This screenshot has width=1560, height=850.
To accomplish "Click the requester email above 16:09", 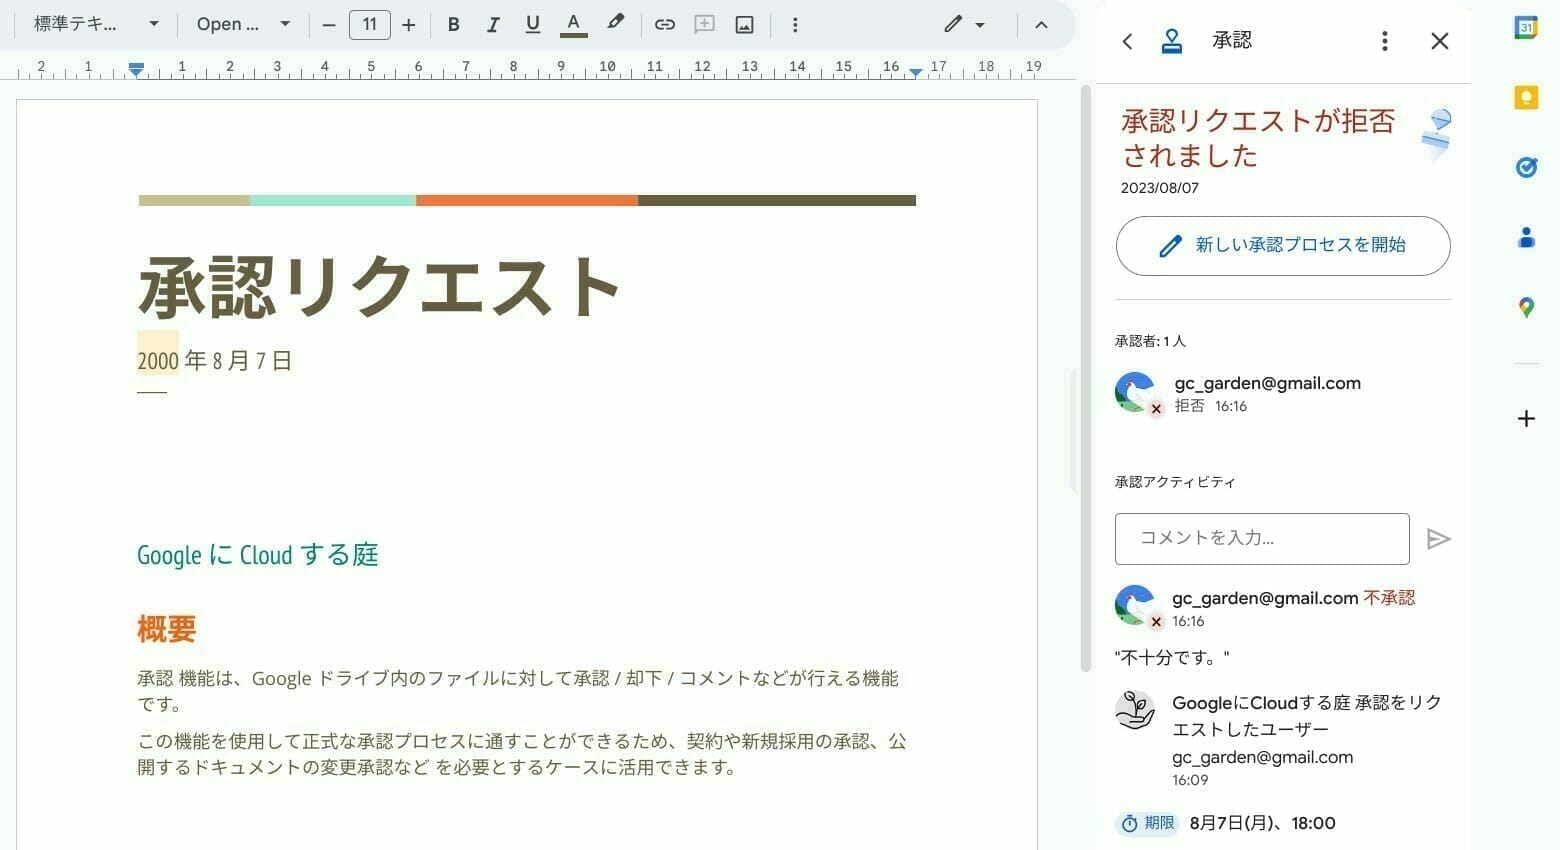I will tap(1262, 757).
